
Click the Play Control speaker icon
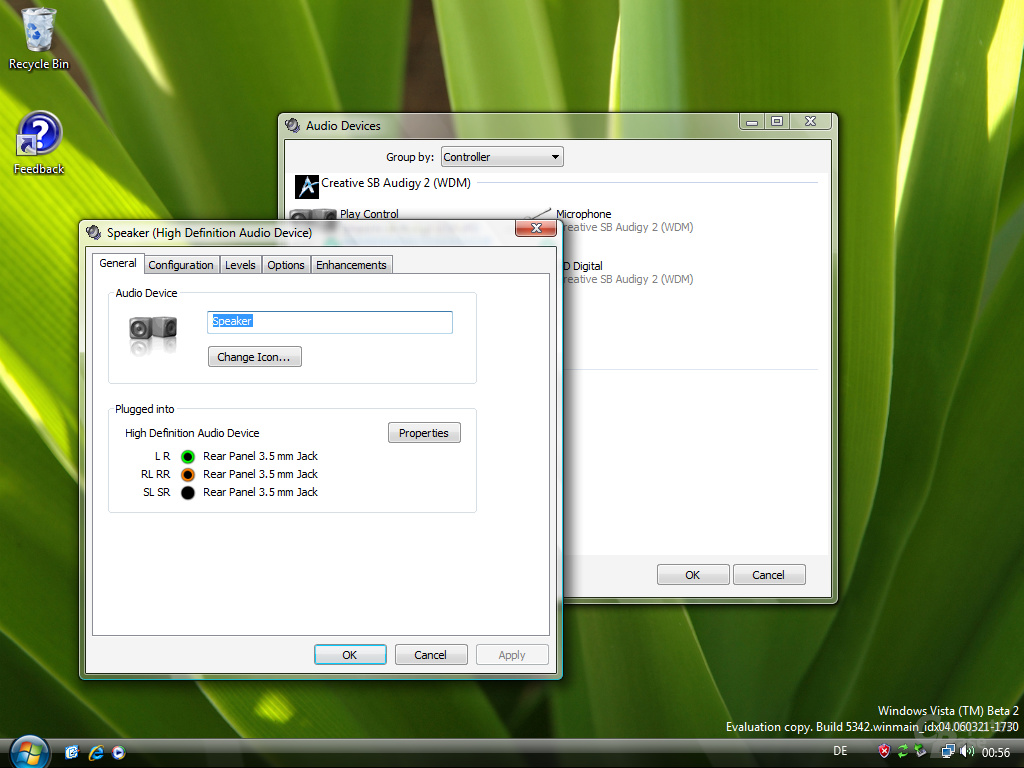click(x=312, y=215)
